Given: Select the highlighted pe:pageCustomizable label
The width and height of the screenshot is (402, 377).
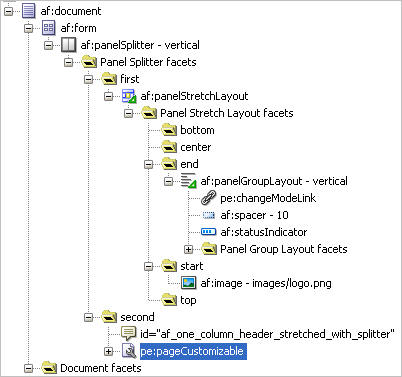Looking at the screenshot, I should pyautogui.click(x=193, y=351).
